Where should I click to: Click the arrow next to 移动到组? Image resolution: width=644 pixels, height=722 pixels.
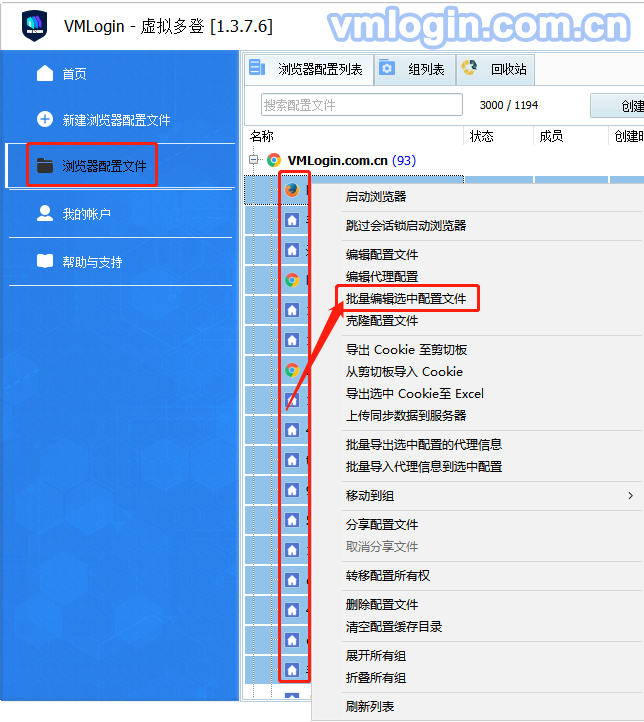click(x=631, y=496)
